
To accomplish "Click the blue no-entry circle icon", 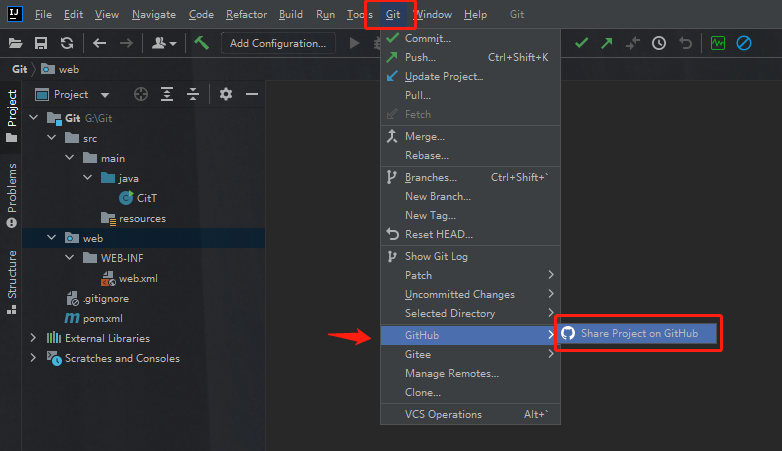I will click(x=744, y=43).
